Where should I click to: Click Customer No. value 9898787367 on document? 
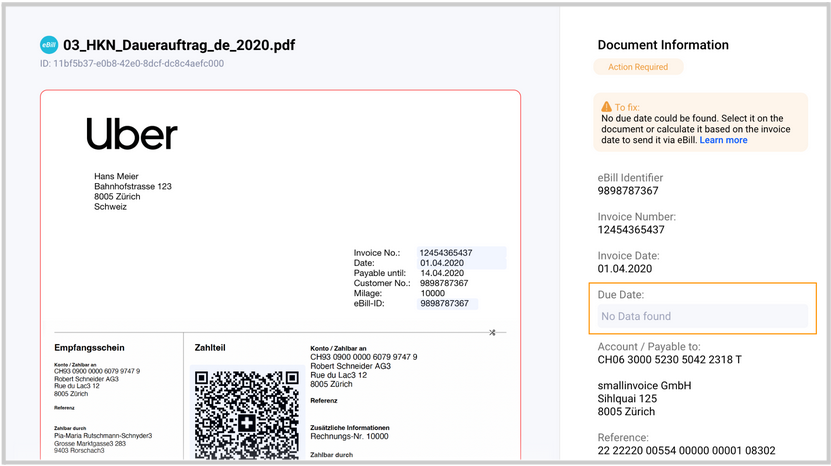click(444, 283)
